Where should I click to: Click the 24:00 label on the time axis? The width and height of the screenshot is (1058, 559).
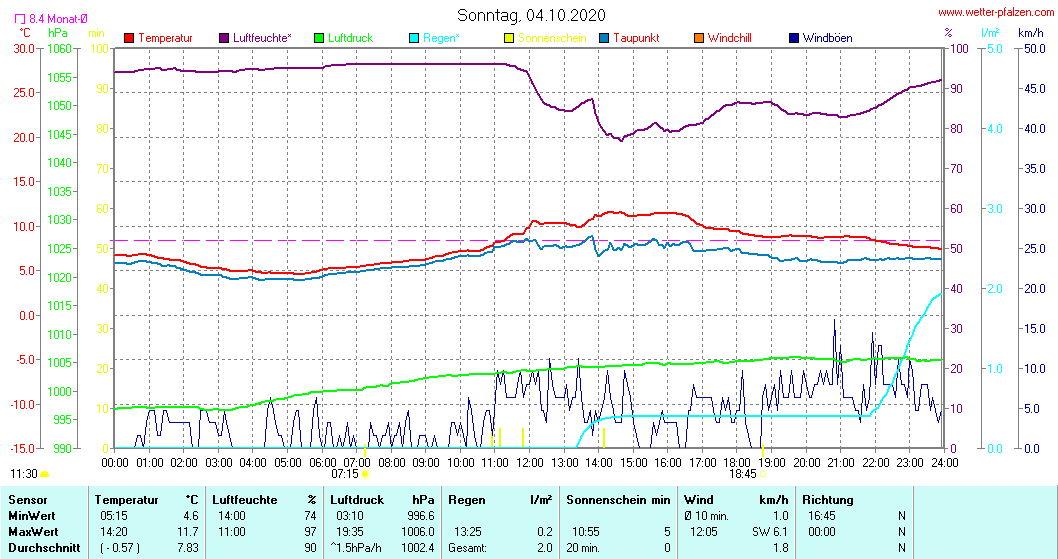[944, 462]
